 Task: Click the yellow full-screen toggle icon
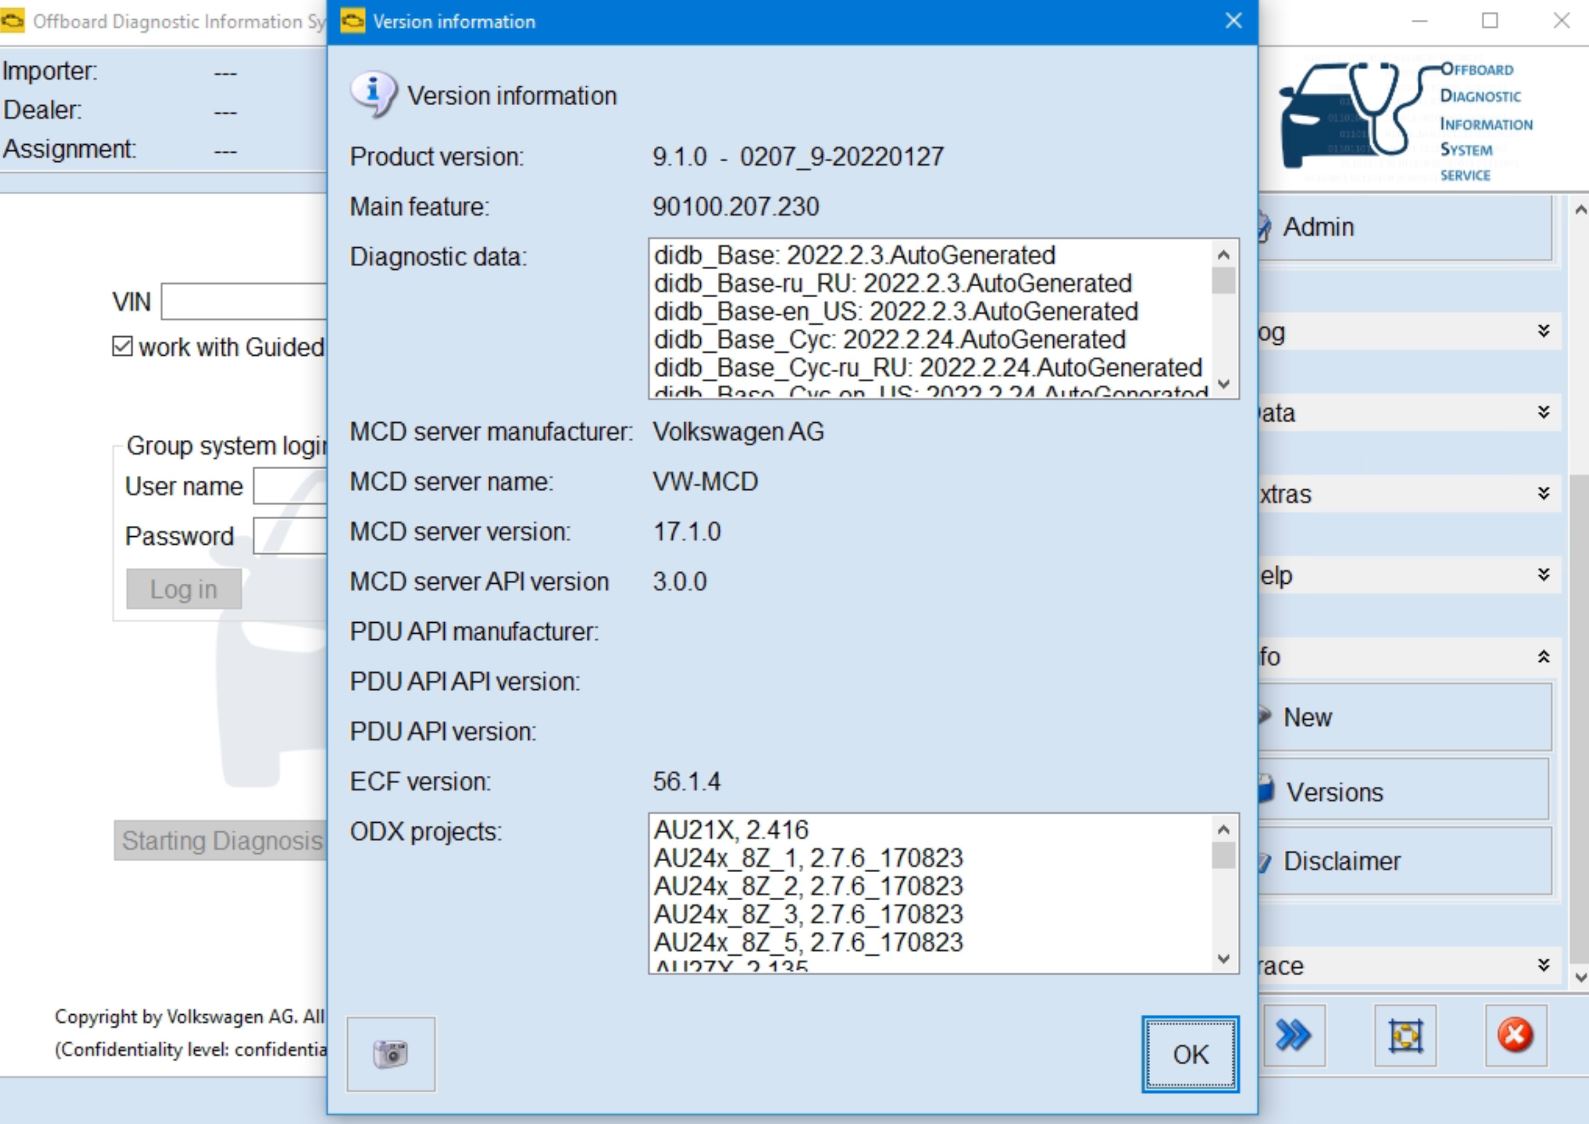[1405, 1036]
